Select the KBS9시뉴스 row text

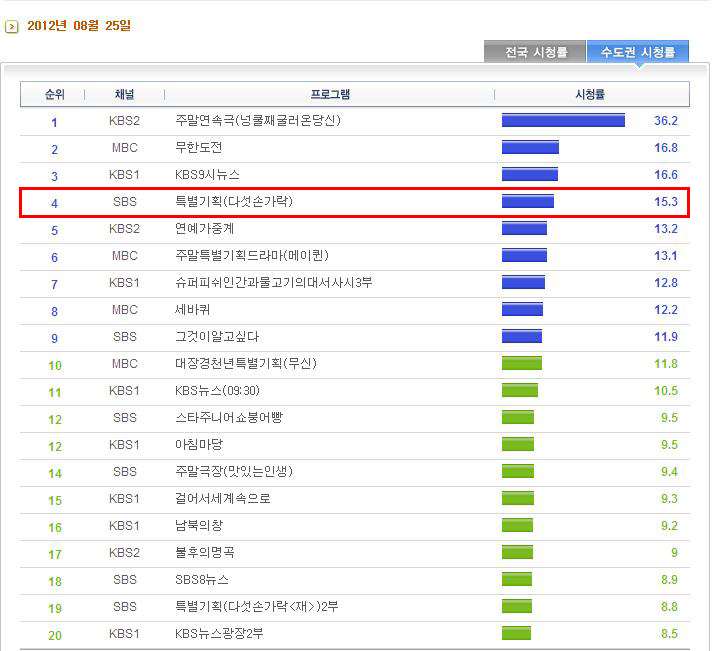pos(207,175)
